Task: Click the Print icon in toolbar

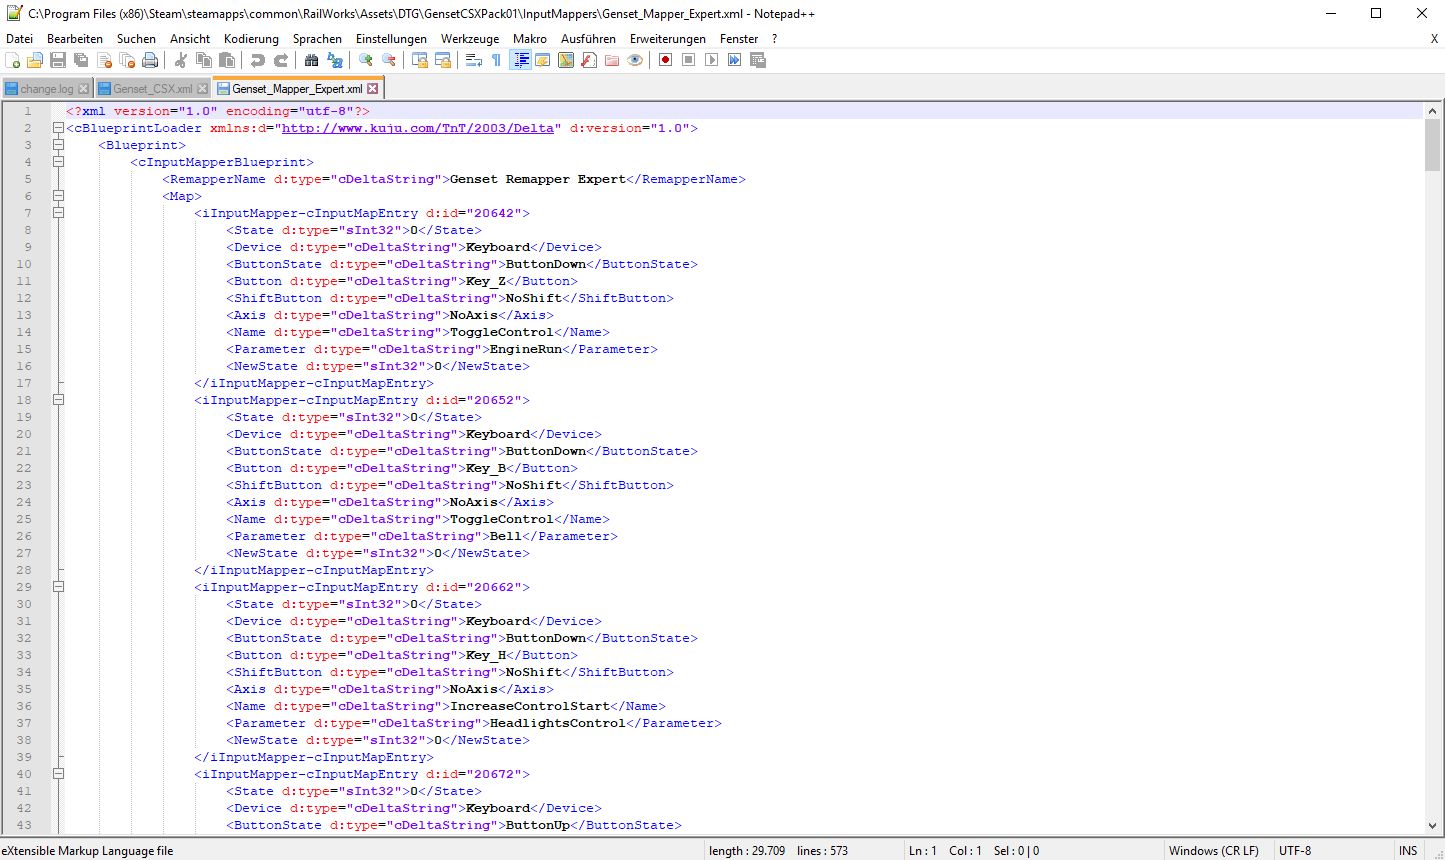Action: coord(150,61)
